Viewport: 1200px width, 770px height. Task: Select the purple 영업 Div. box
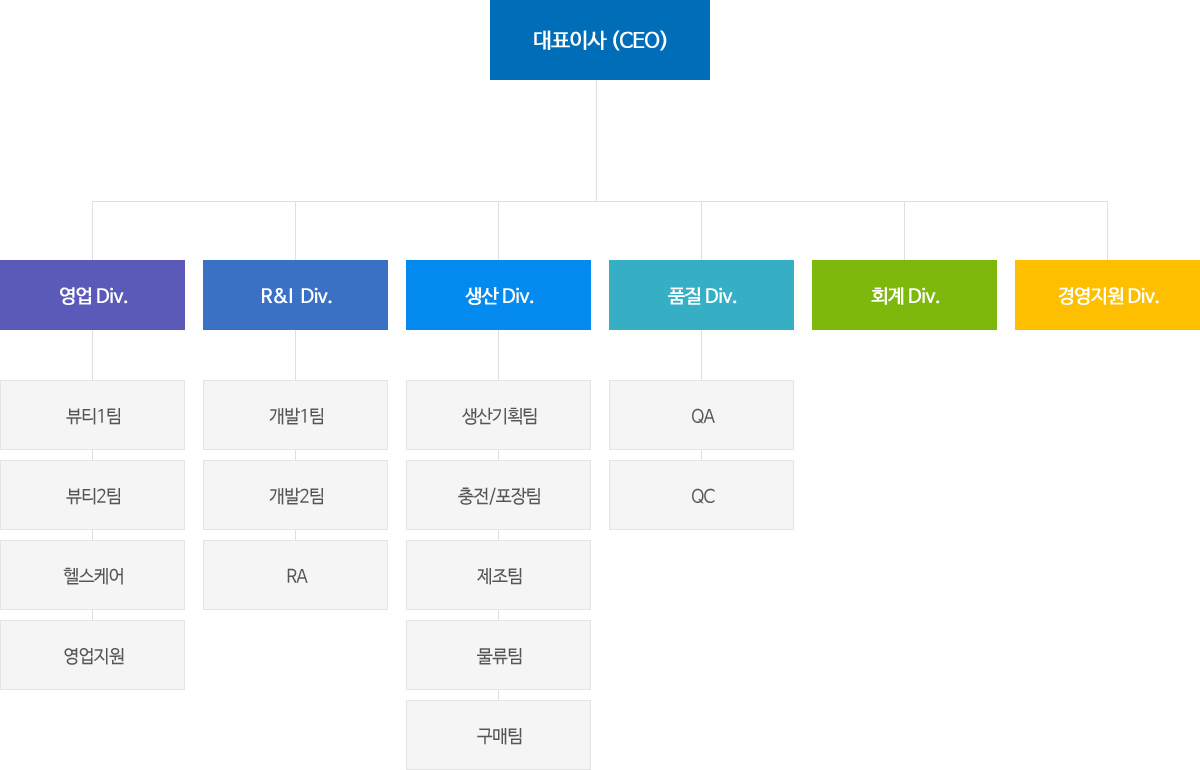click(92, 295)
